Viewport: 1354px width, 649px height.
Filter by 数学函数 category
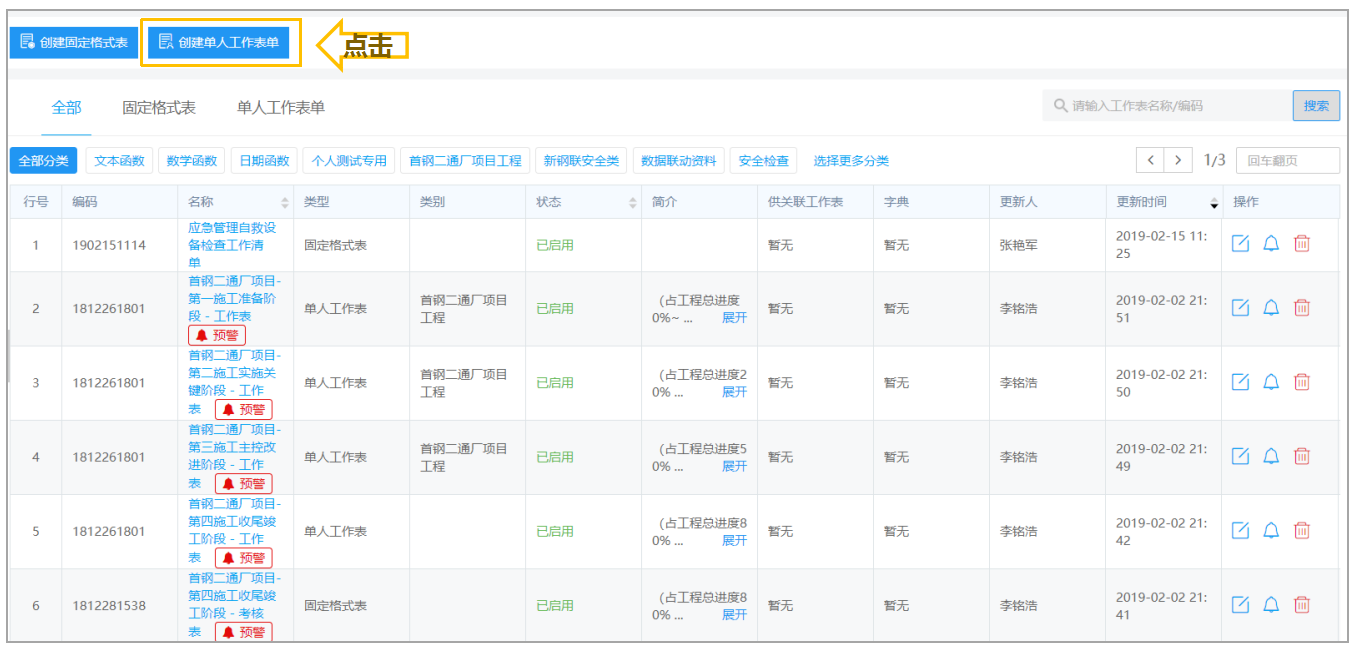pos(192,160)
